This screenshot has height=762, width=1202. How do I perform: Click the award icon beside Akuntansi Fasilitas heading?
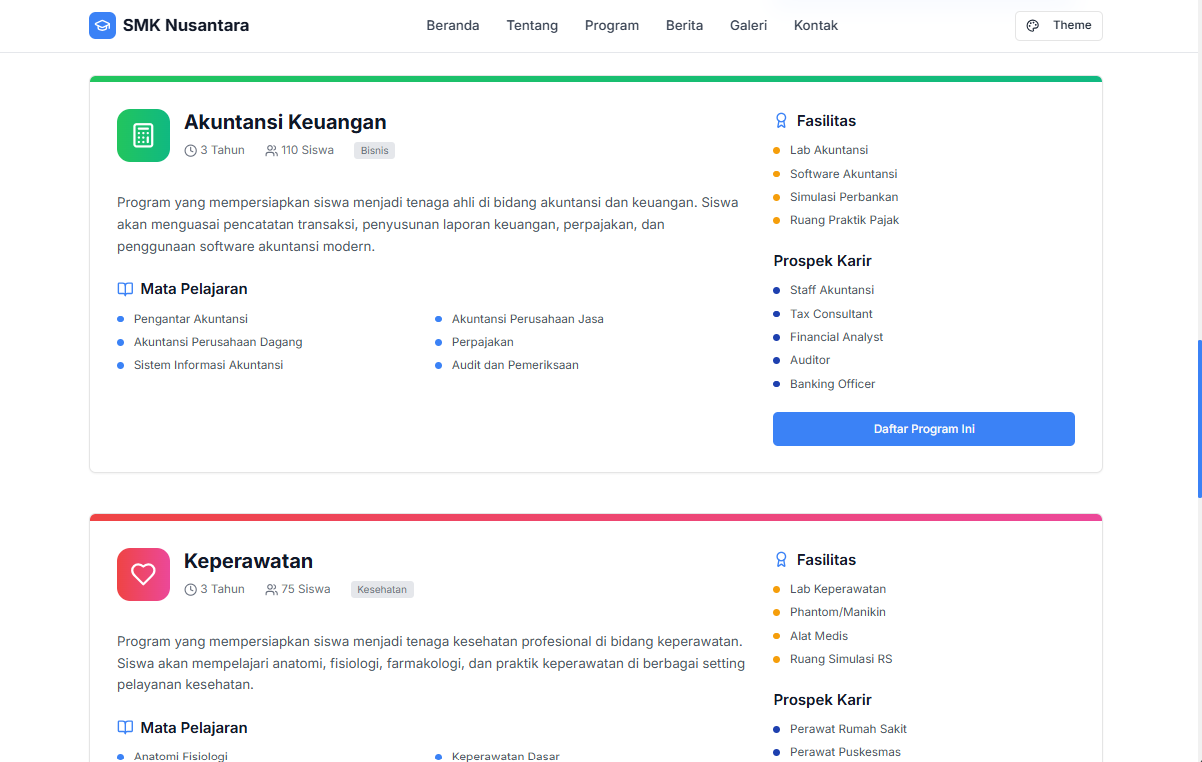[x=781, y=121]
